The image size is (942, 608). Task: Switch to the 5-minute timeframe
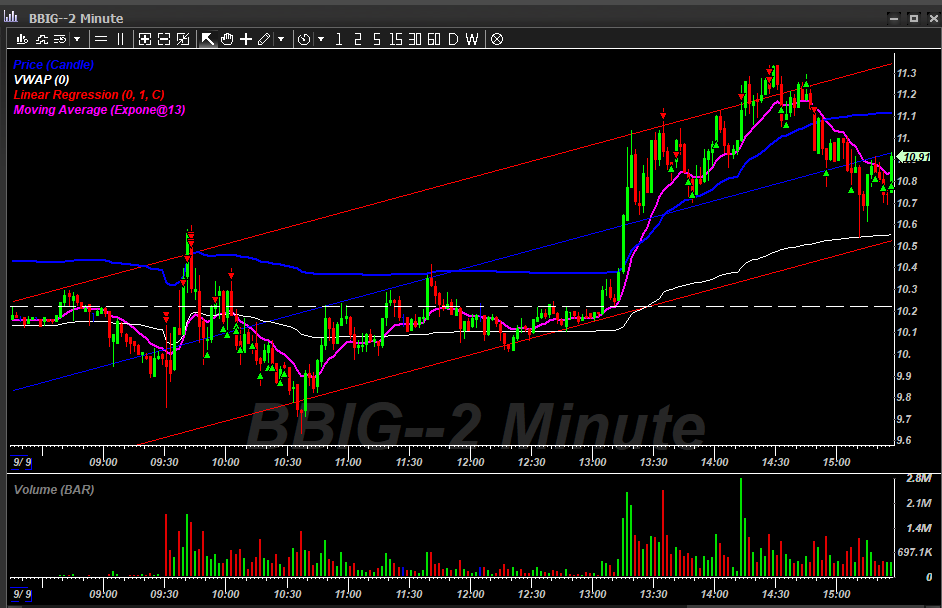point(375,39)
